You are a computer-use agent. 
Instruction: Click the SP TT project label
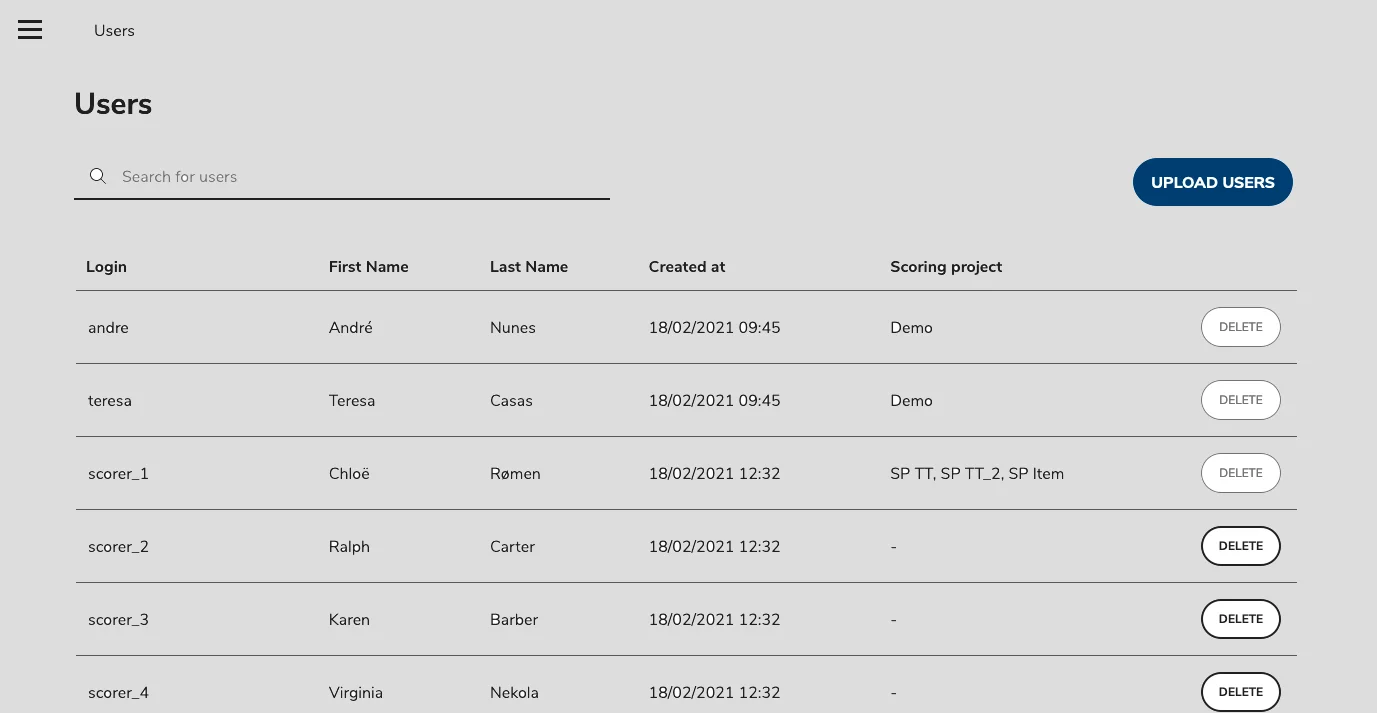tap(912, 473)
